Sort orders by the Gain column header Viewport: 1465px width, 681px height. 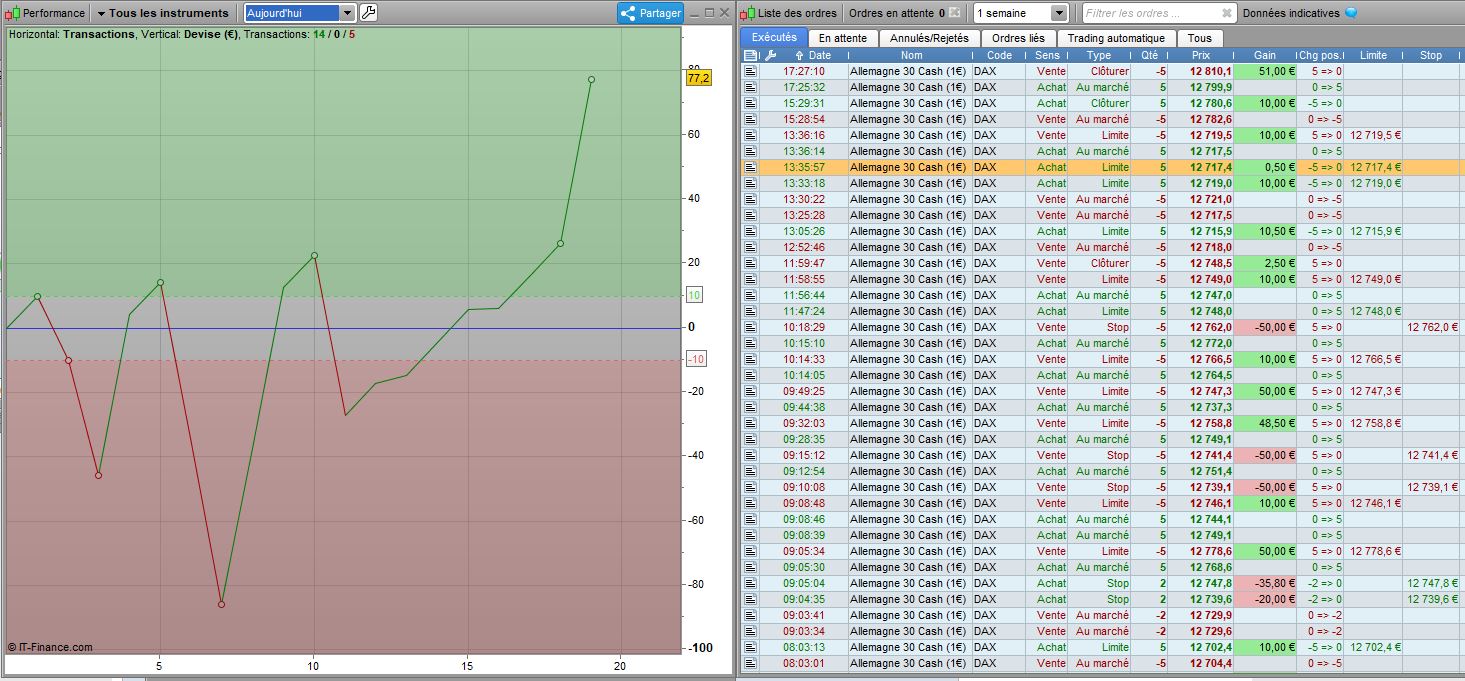point(1264,55)
